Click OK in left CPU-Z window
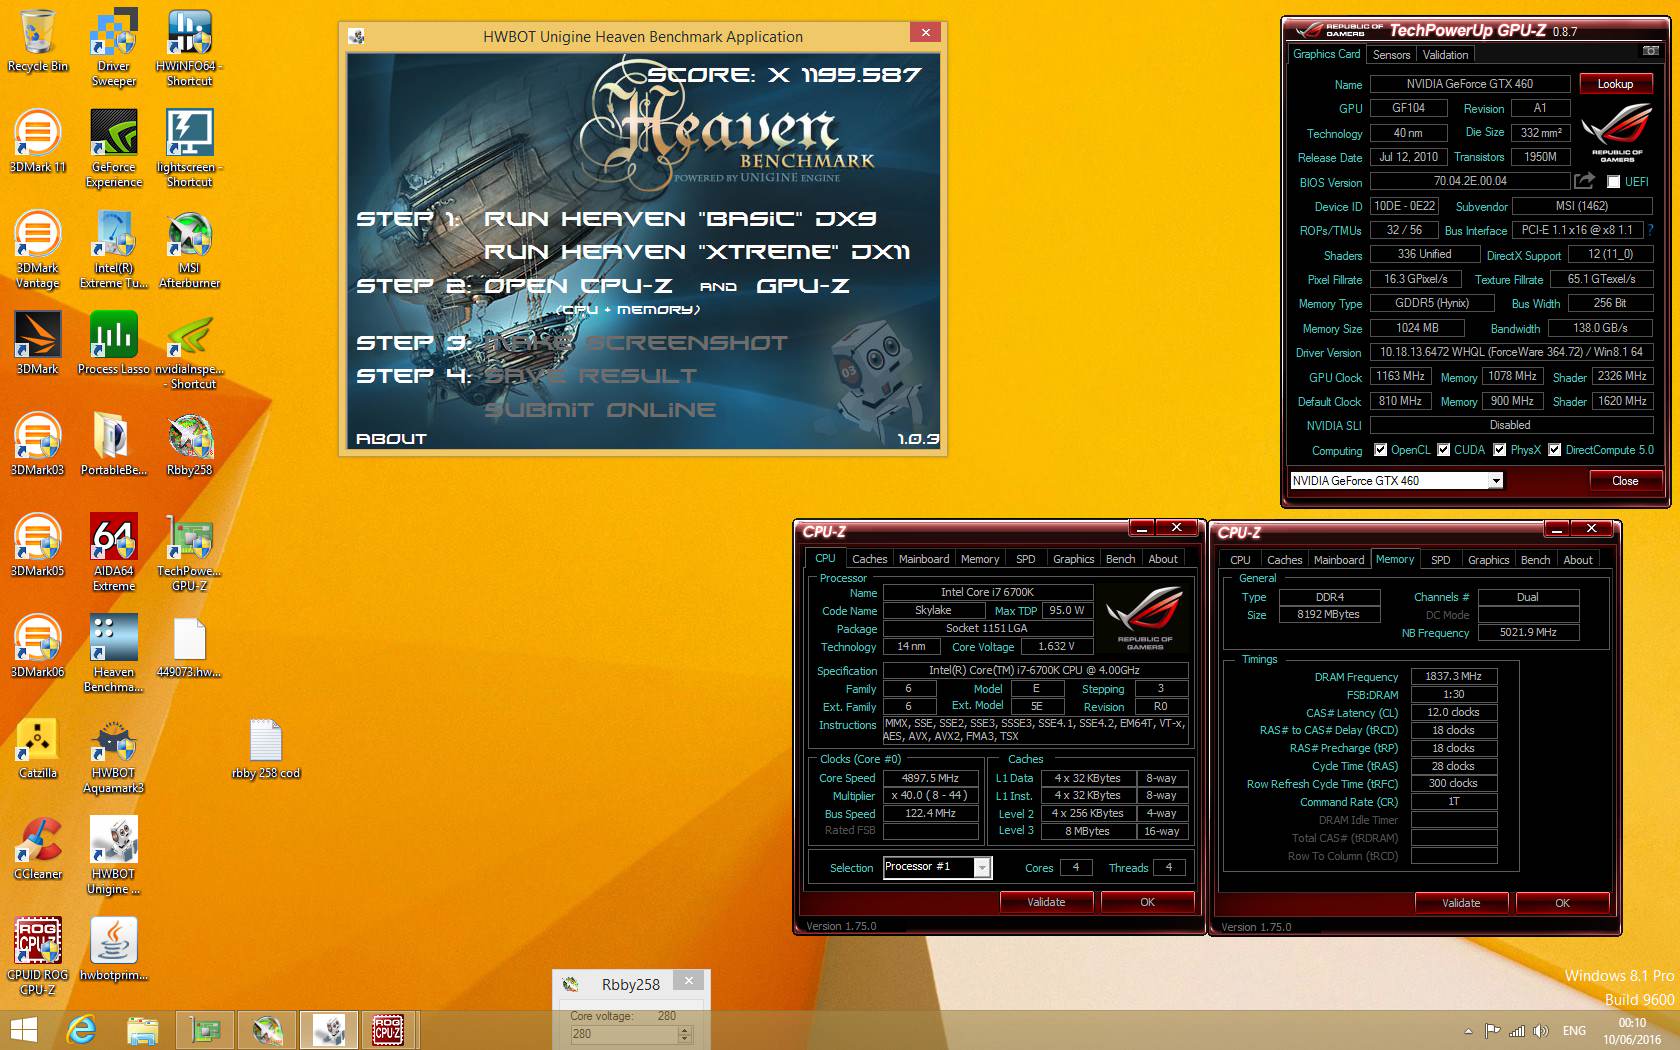 point(1147,902)
